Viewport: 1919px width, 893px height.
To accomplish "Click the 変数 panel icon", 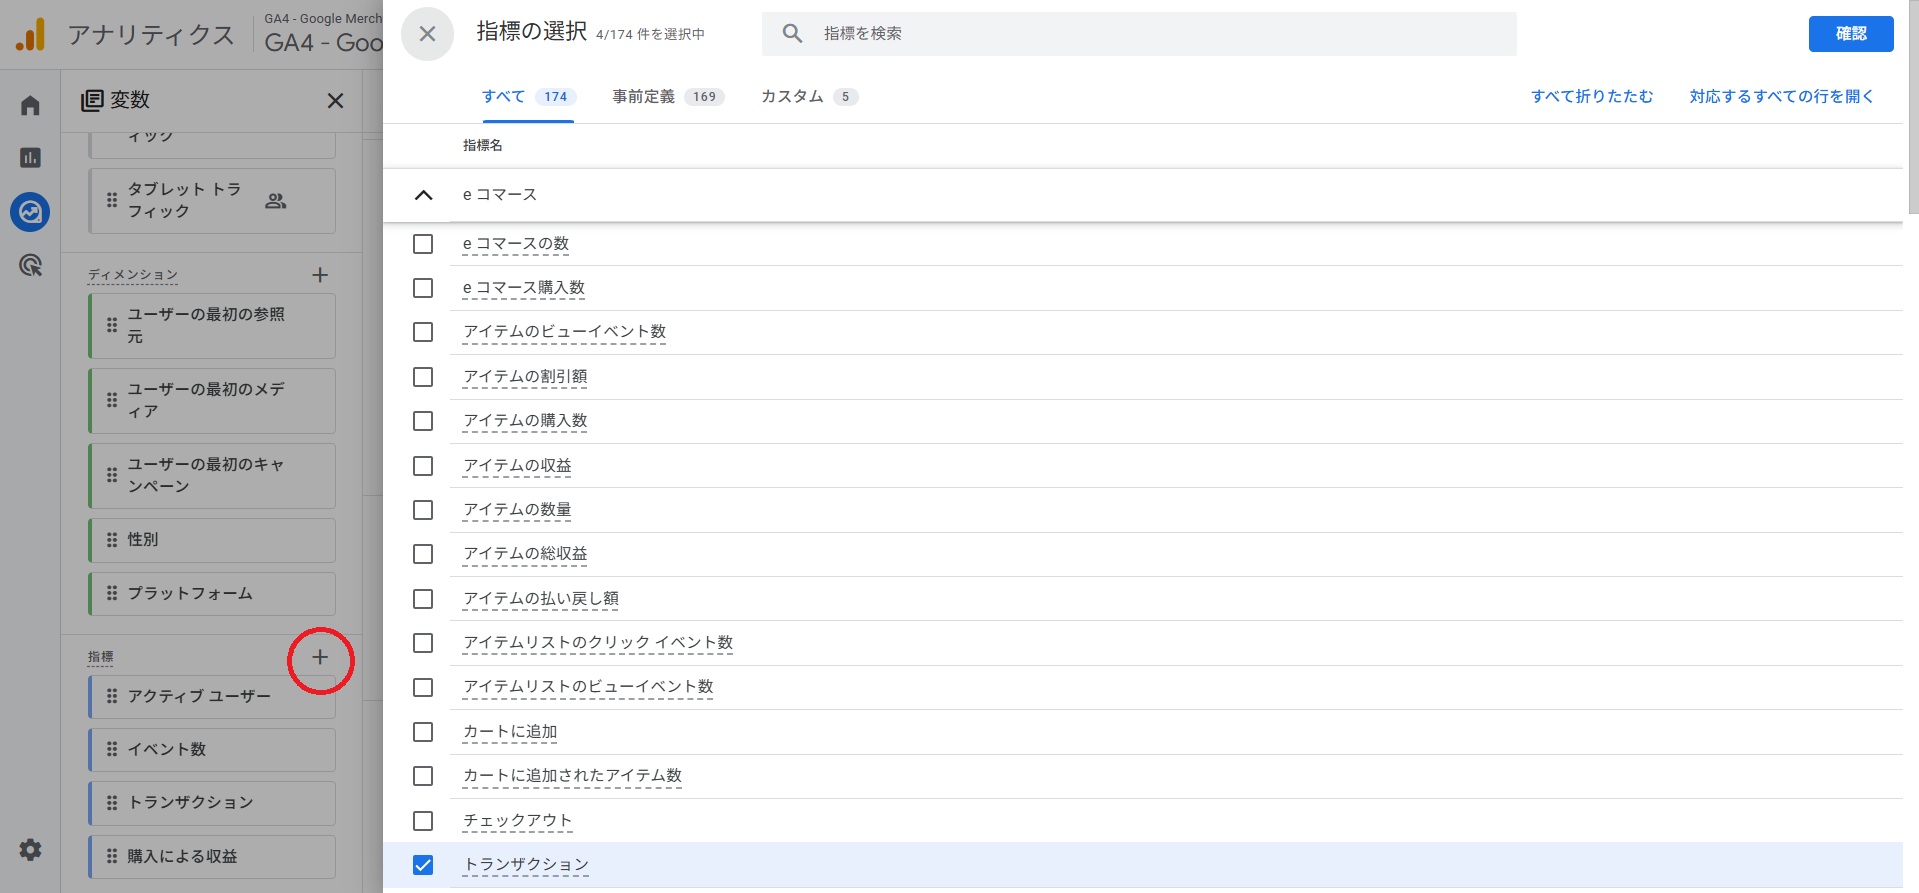I will point(92,100).
